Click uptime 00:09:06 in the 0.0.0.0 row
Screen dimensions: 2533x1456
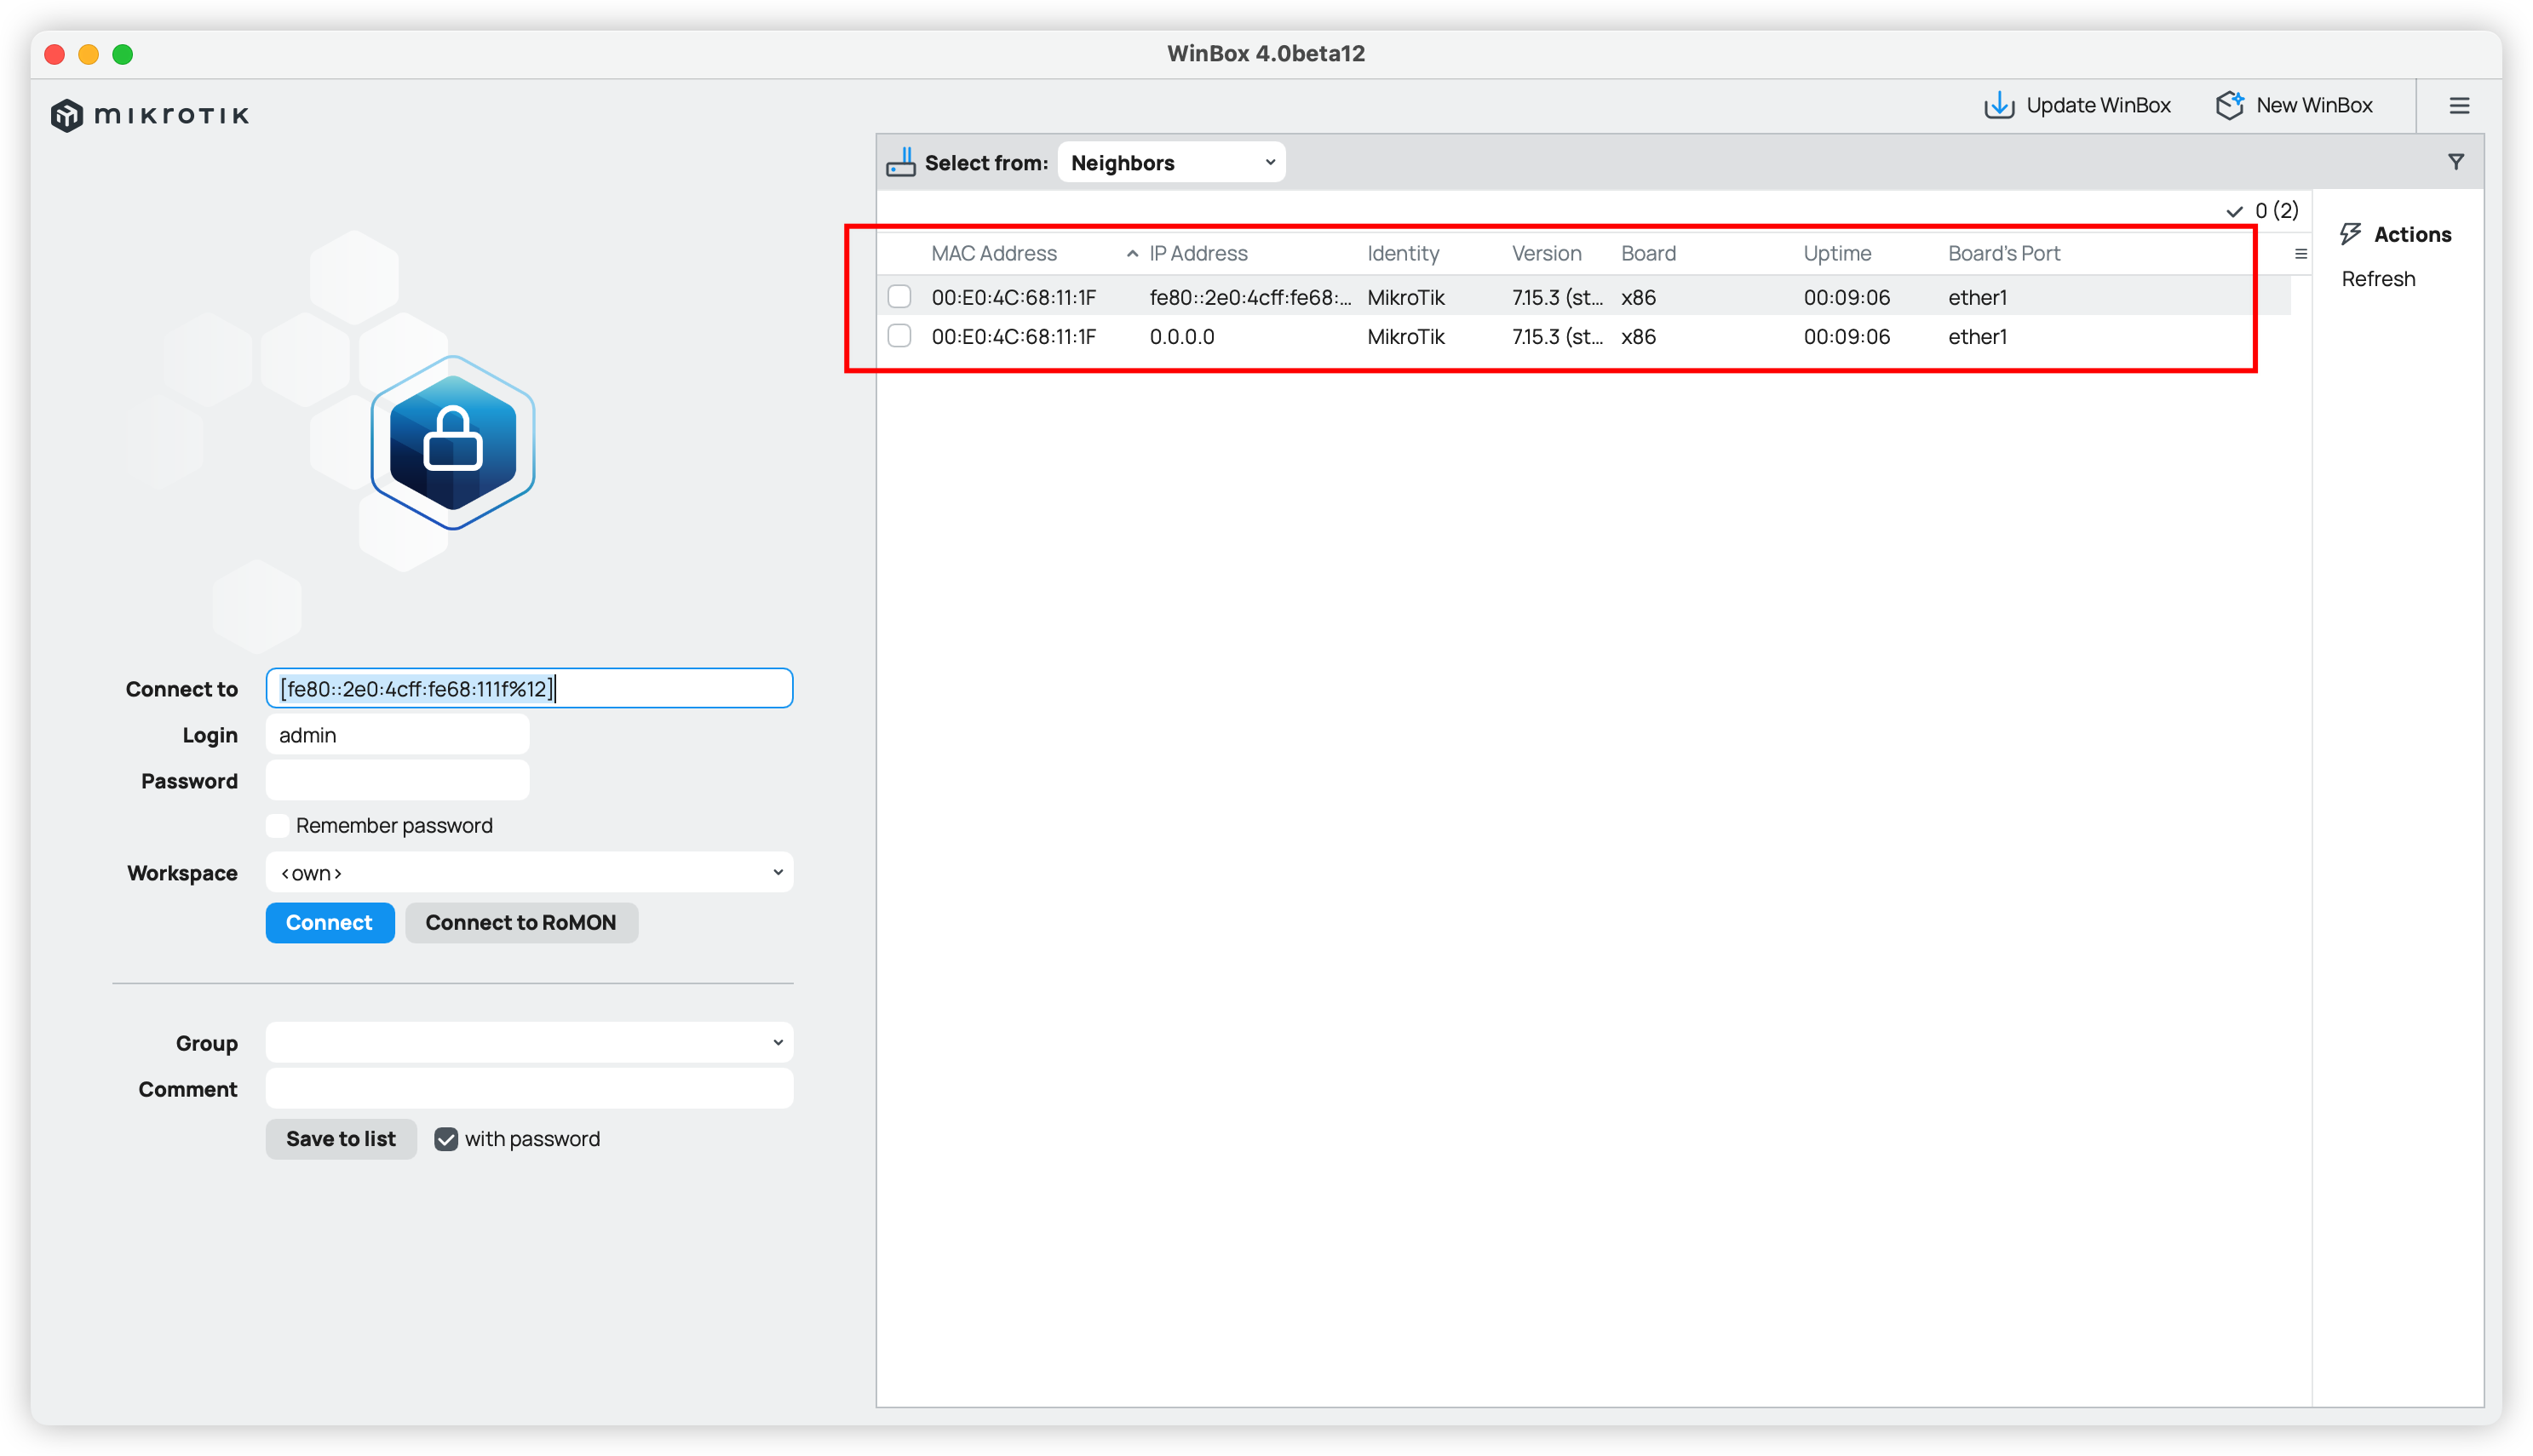tap(1846, 337)
